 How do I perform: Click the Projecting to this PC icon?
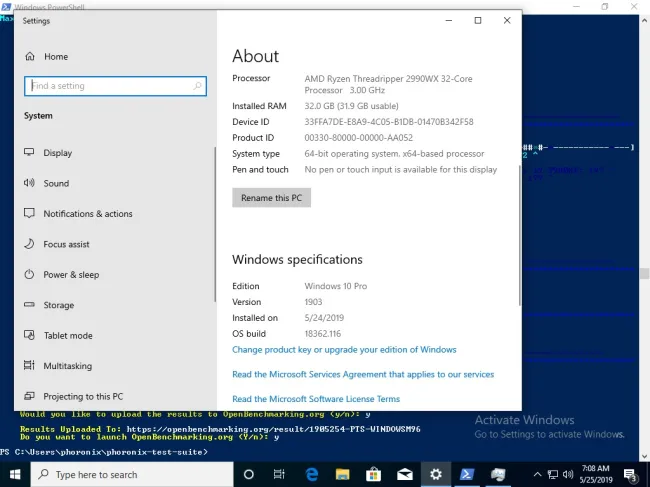pos(29,396)
